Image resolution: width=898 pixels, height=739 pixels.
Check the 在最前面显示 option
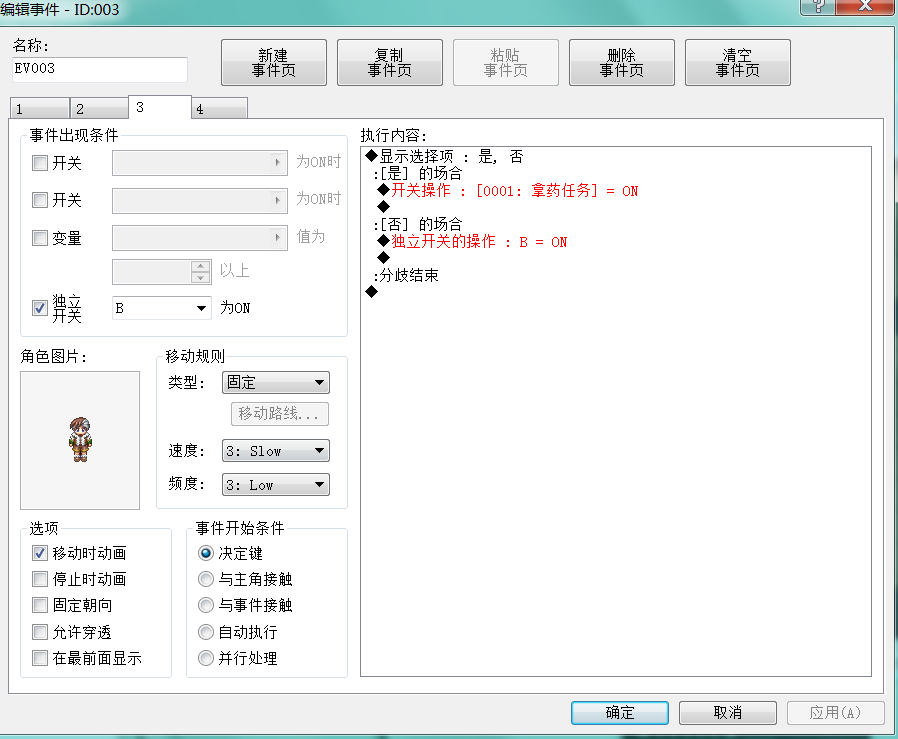pyautogui.click(x=40, y=658)
